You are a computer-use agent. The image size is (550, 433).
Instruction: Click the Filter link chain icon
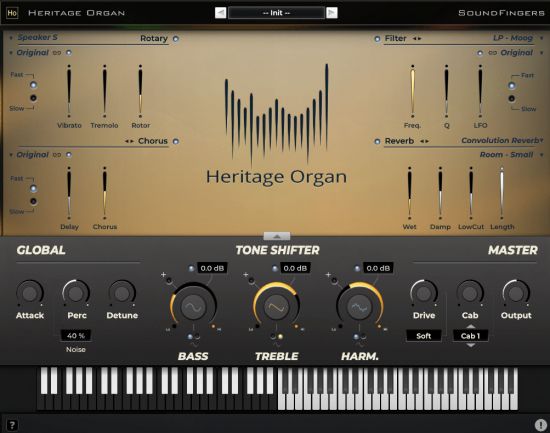492,53
